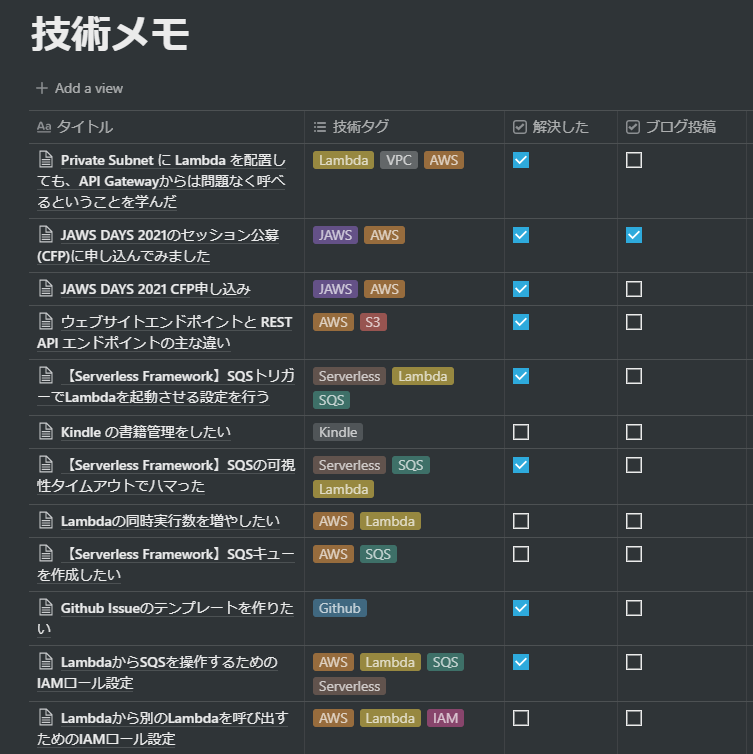Check ブログ投稿 for ウェブサイトエンドポイント row
This screenshot has width=753, height=754.
click(x=634, y=322)
